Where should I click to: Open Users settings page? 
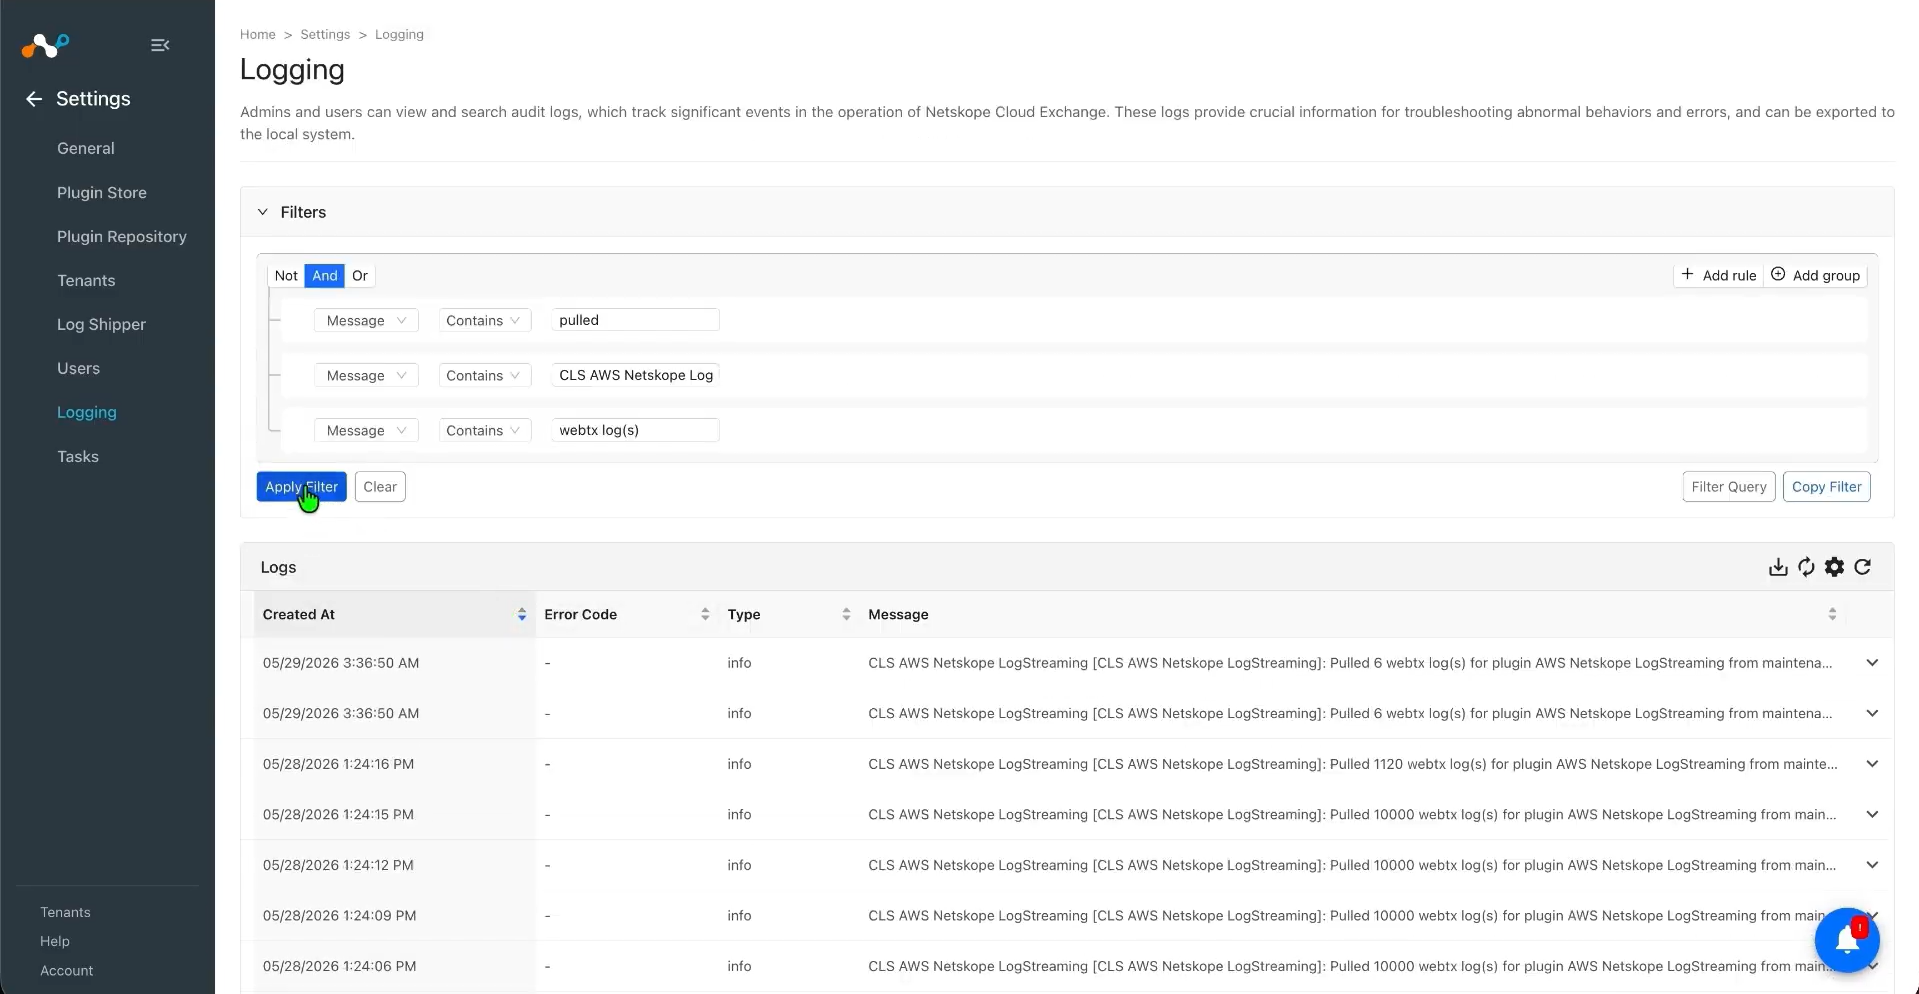(x=78, y=369)
